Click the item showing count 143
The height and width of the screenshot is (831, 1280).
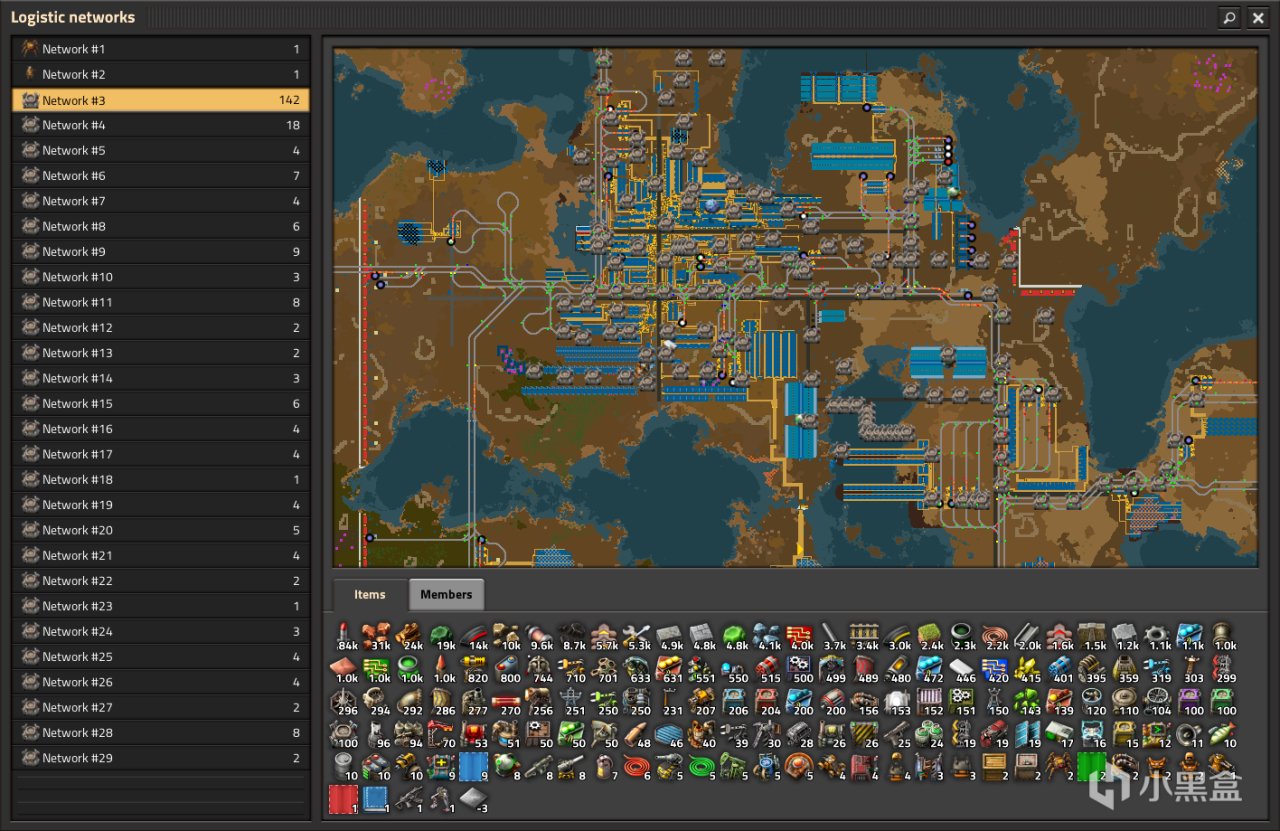pyautogui.click(x=1029, y=701)
